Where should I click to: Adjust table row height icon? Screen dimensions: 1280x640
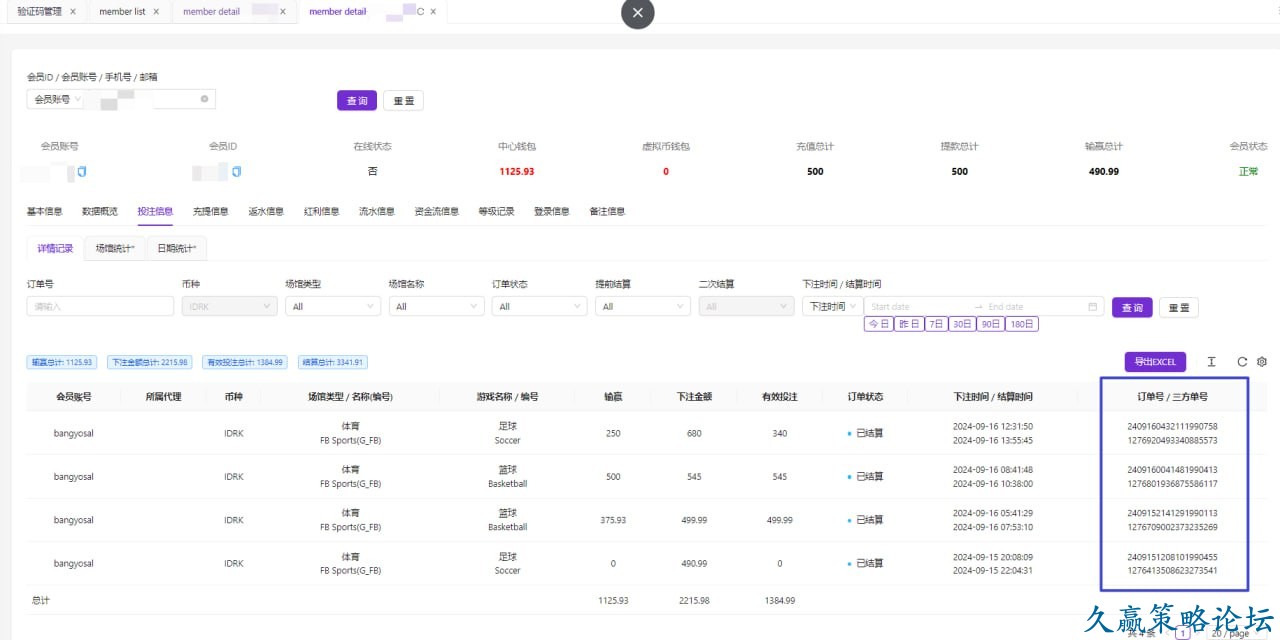1211,362
